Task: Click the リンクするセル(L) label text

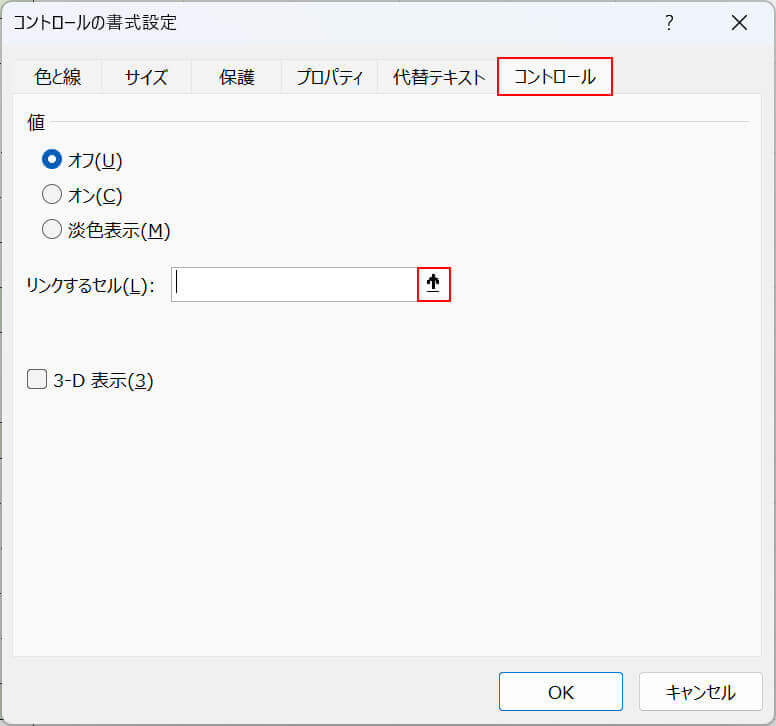Action: click(x=90, y=285)
